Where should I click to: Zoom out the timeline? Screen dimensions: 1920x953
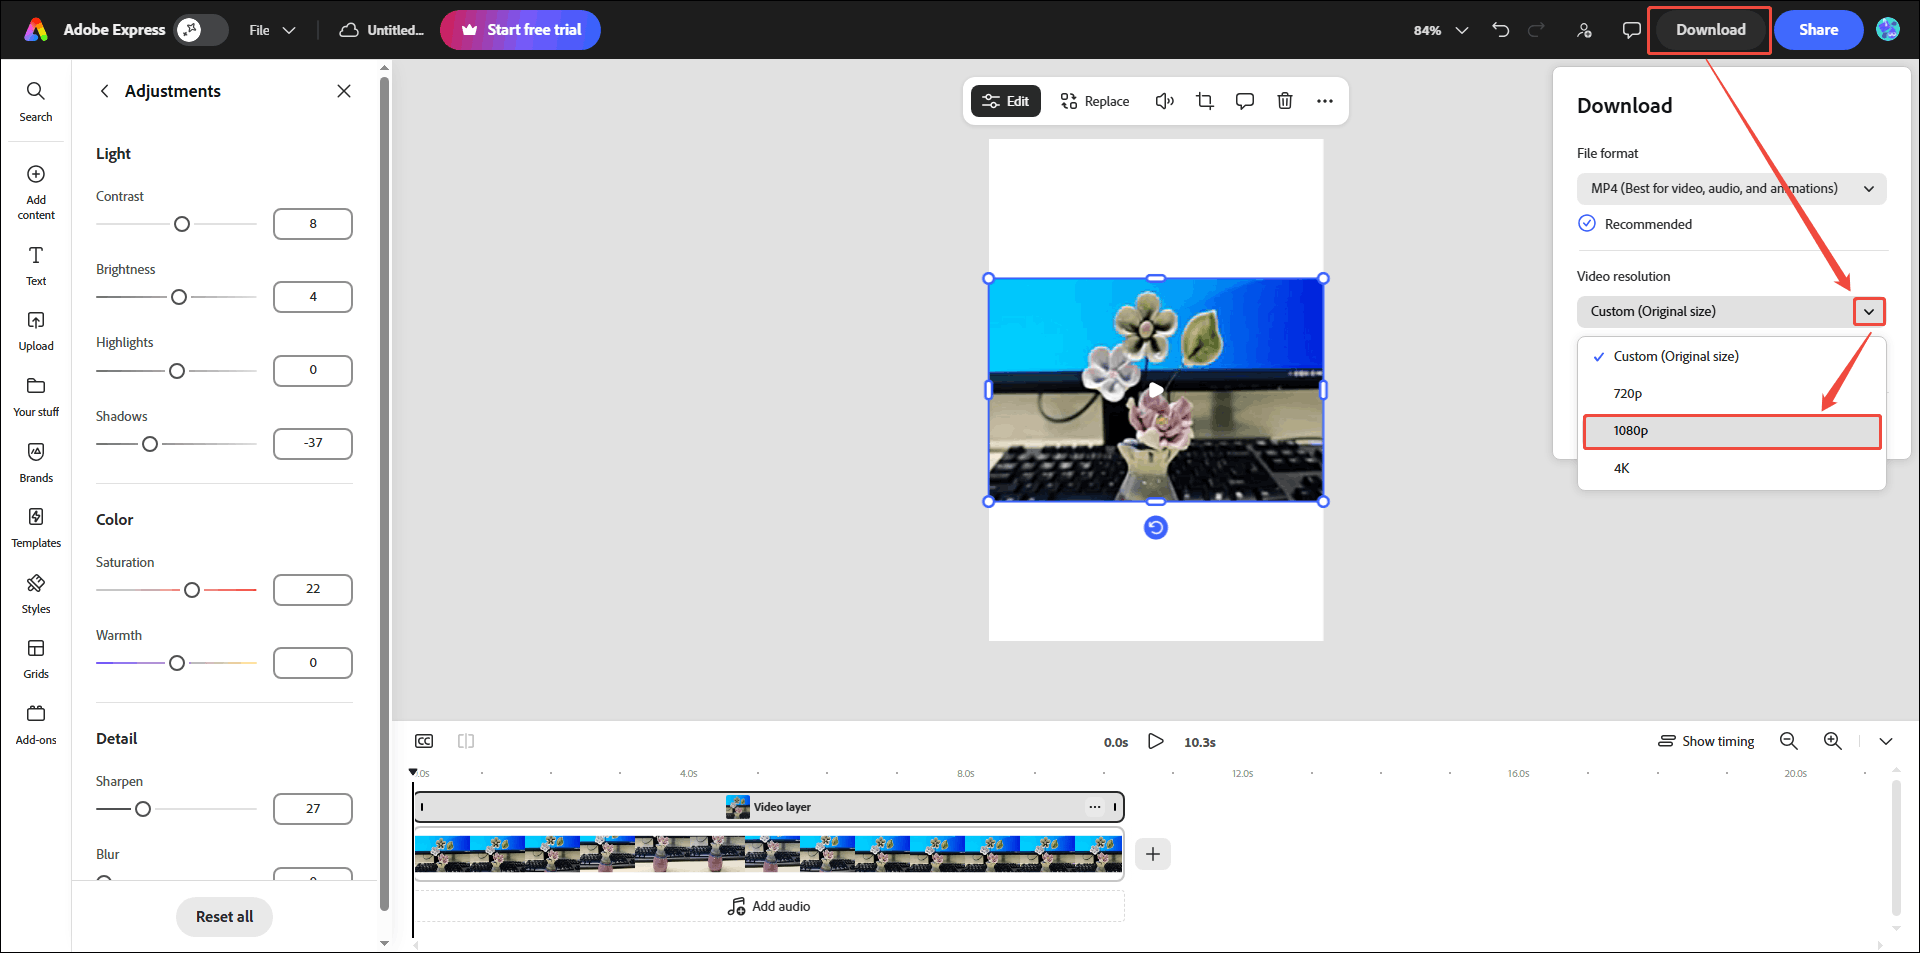point(1789,741)
